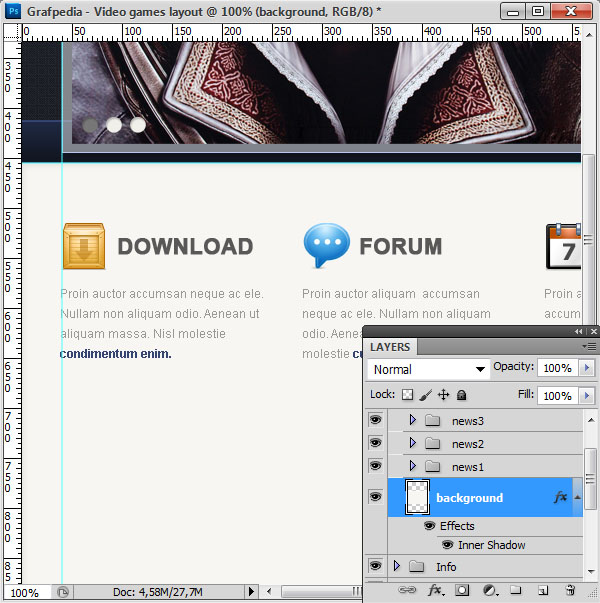Expand the Info group triangle
The image size is (600, 603).
397,565
